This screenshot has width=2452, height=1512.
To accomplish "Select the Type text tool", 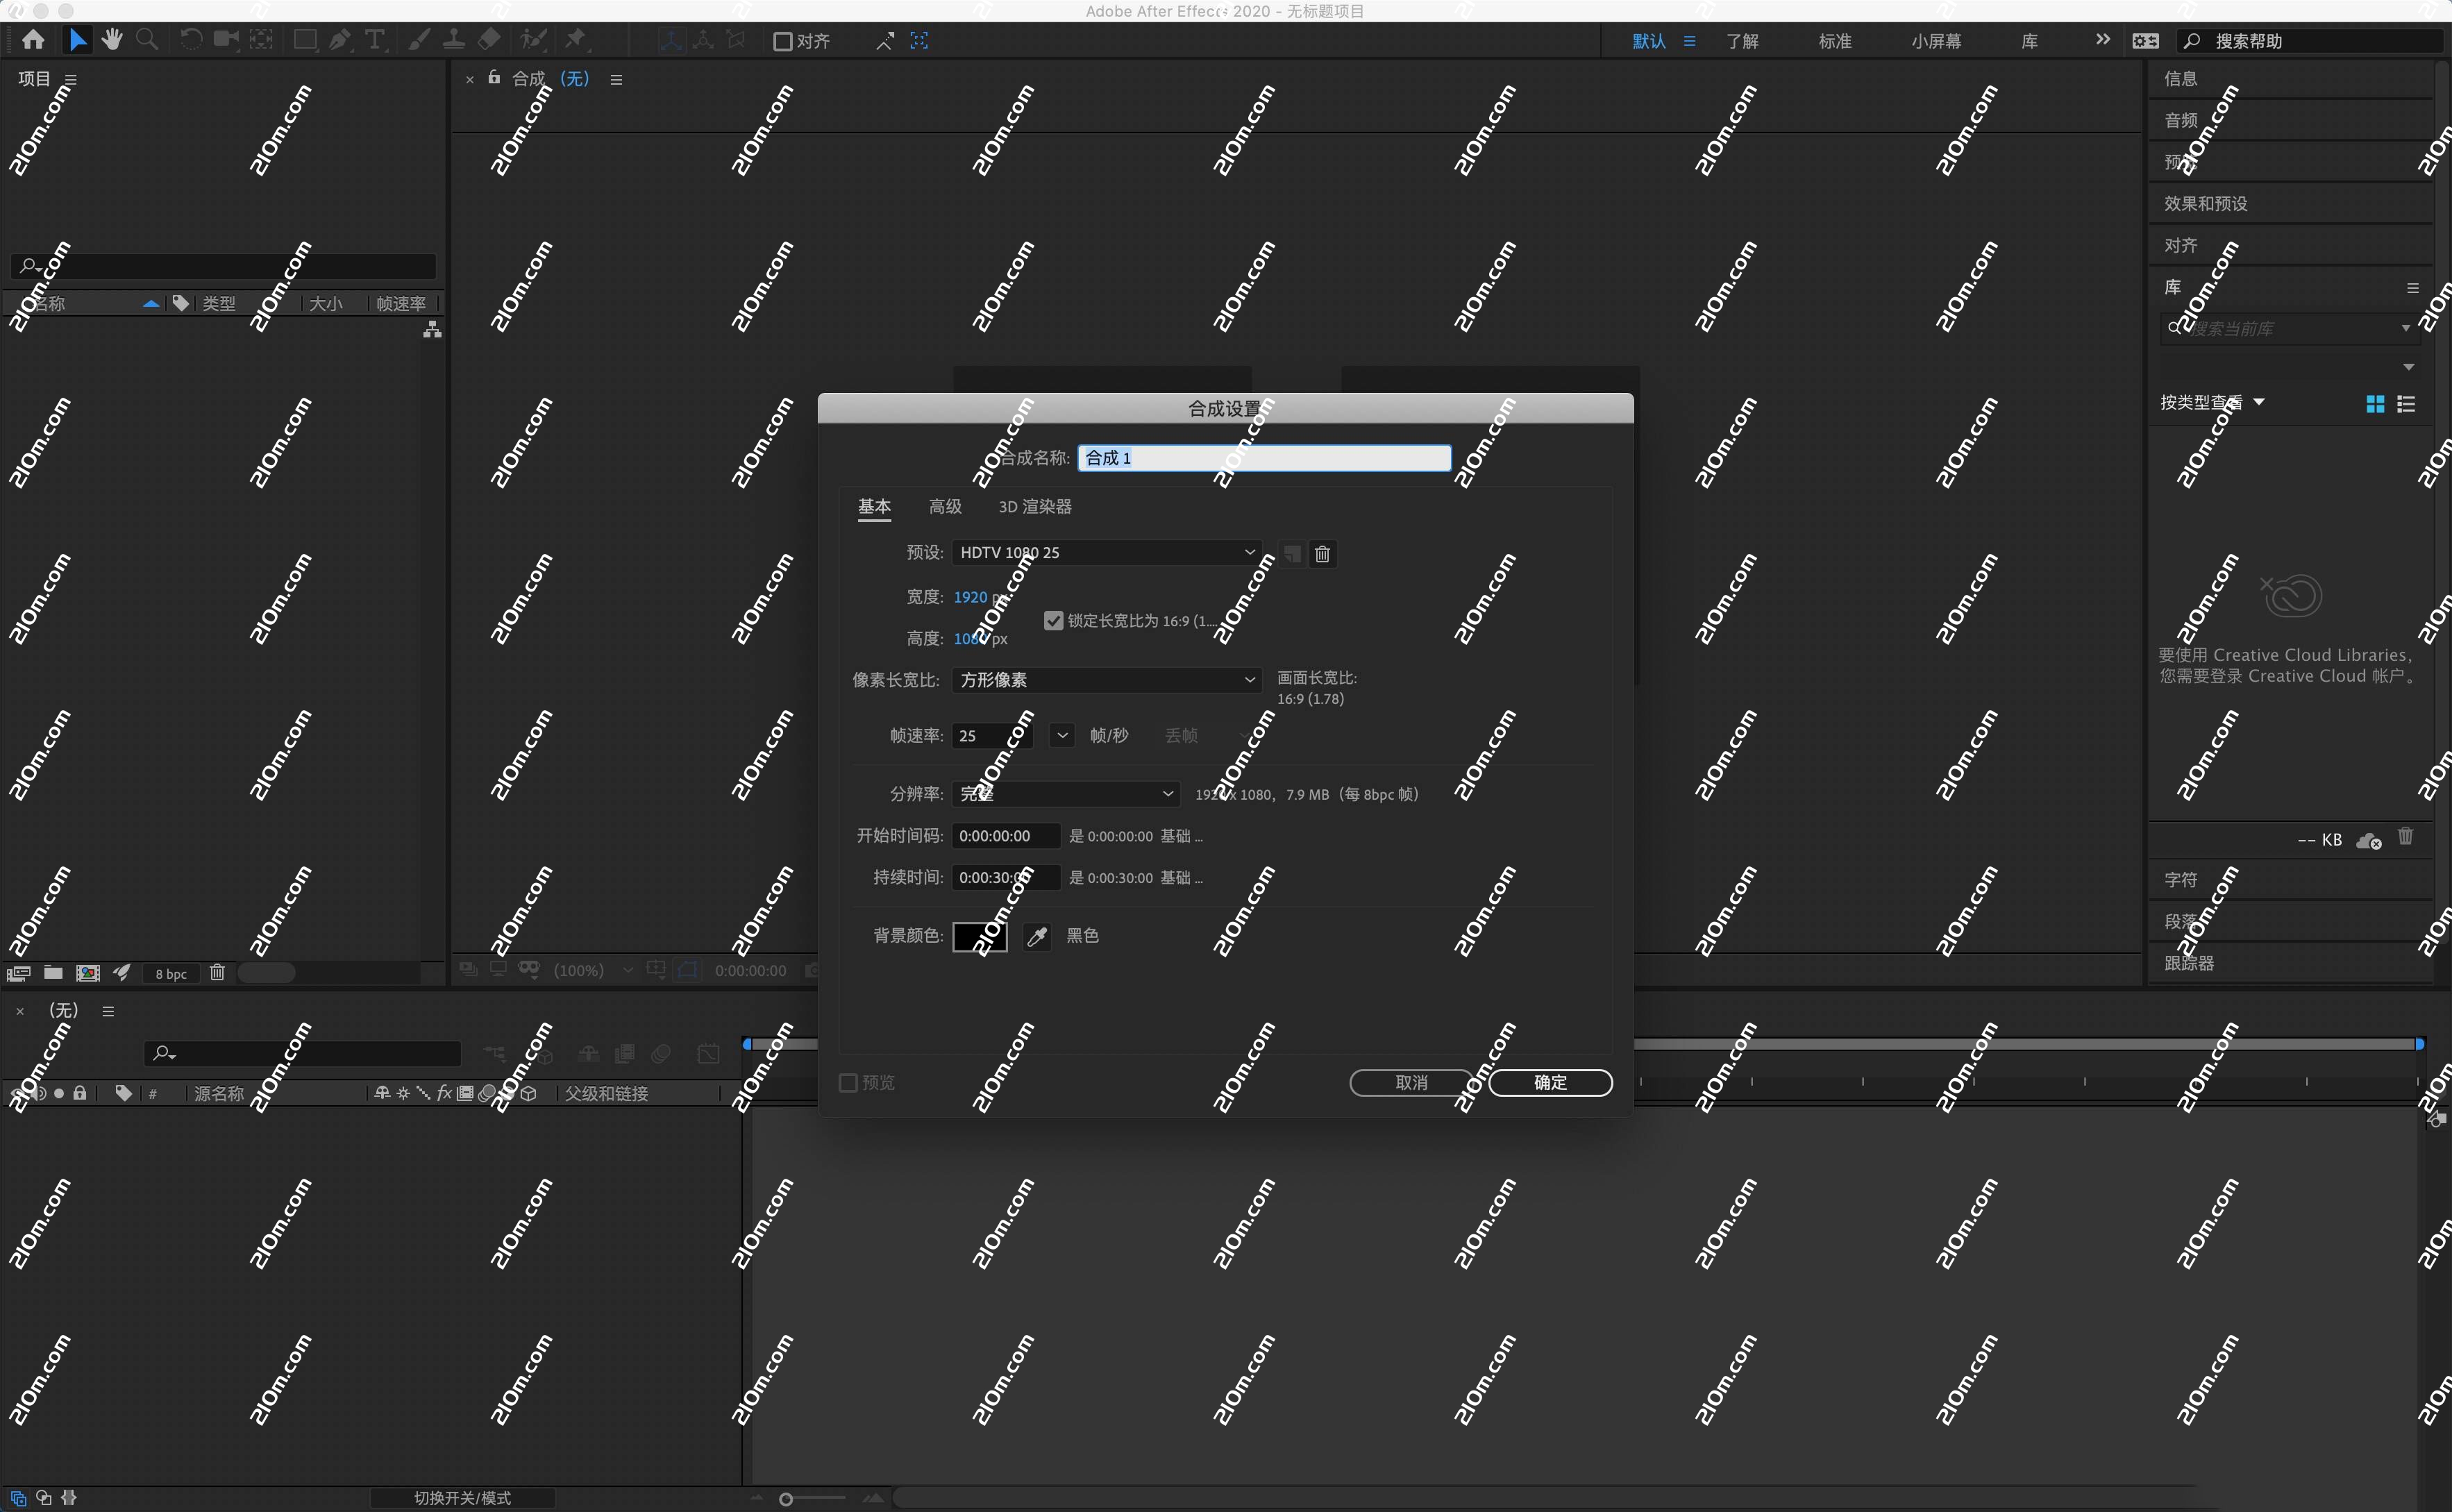I will [x=375, y=40].
